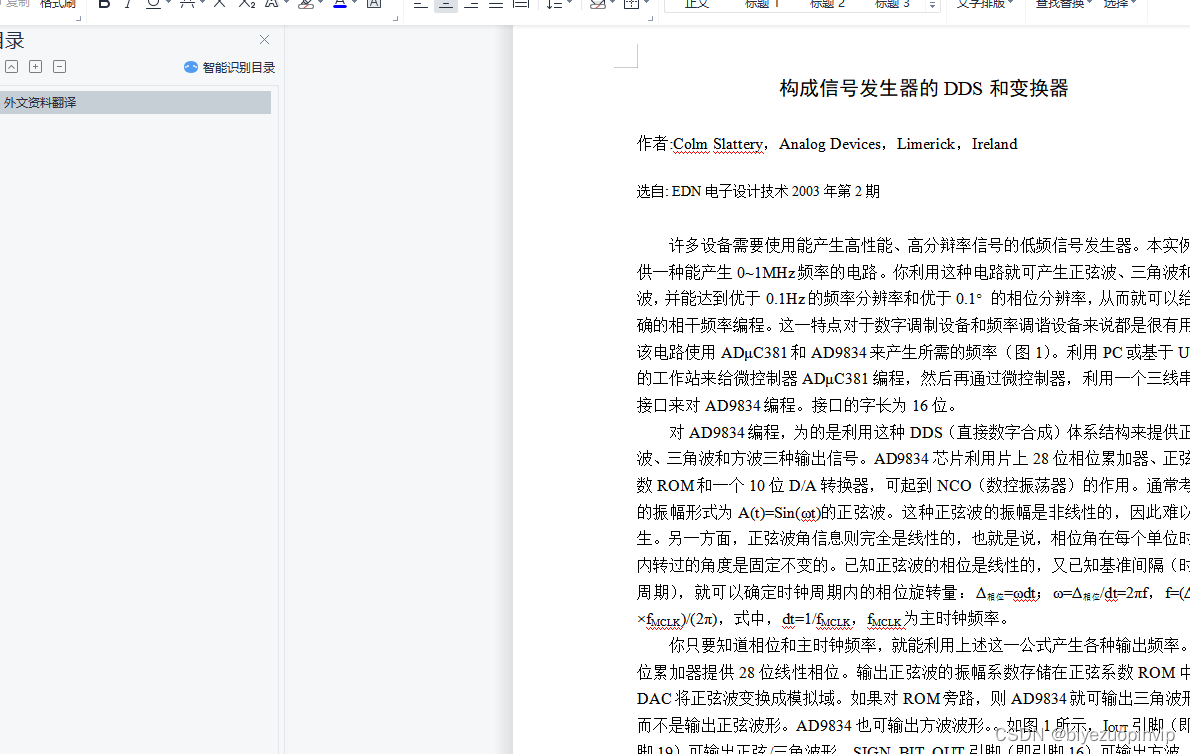This screenshot has height=754, width=1190.
Task: Open the 文字排版 menu
Action: point(984,5)
